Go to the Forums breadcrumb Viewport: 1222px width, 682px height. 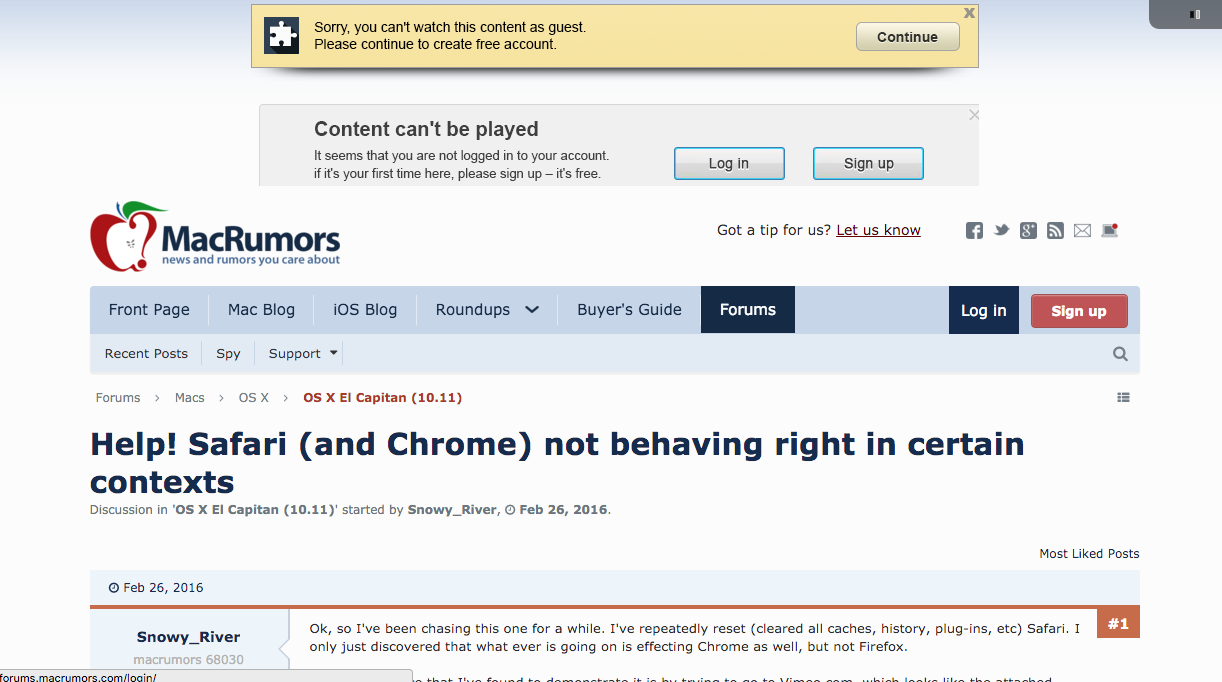(x=118, y=398)
